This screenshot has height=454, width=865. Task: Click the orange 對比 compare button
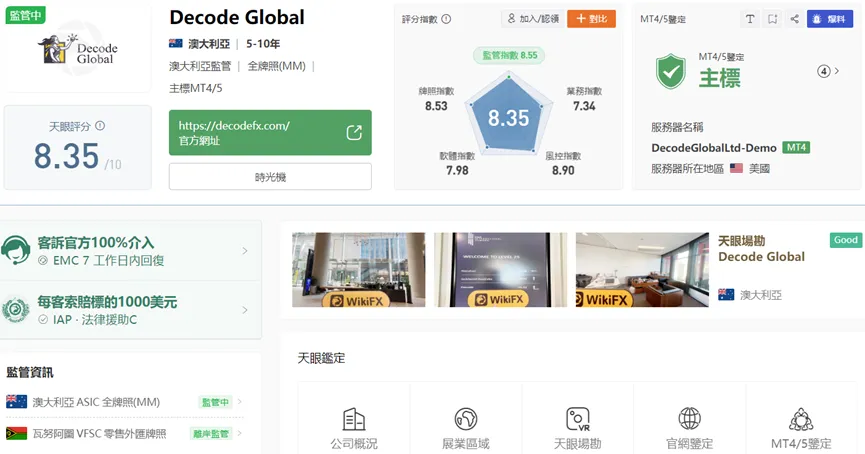click(591, 19)
